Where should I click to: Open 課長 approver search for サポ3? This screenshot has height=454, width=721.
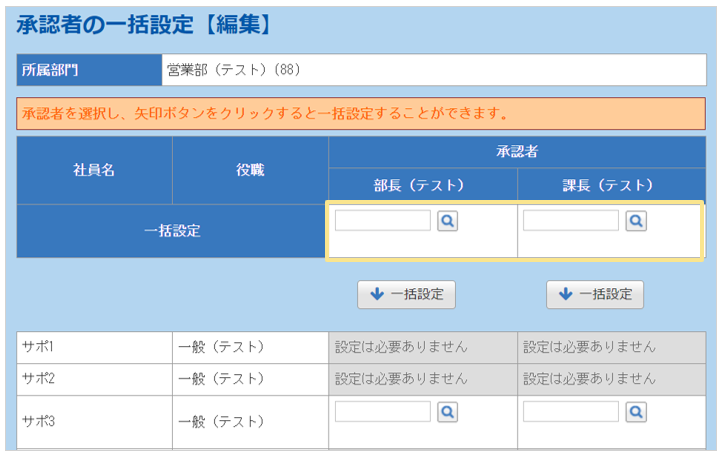click(x=635, y=412)
